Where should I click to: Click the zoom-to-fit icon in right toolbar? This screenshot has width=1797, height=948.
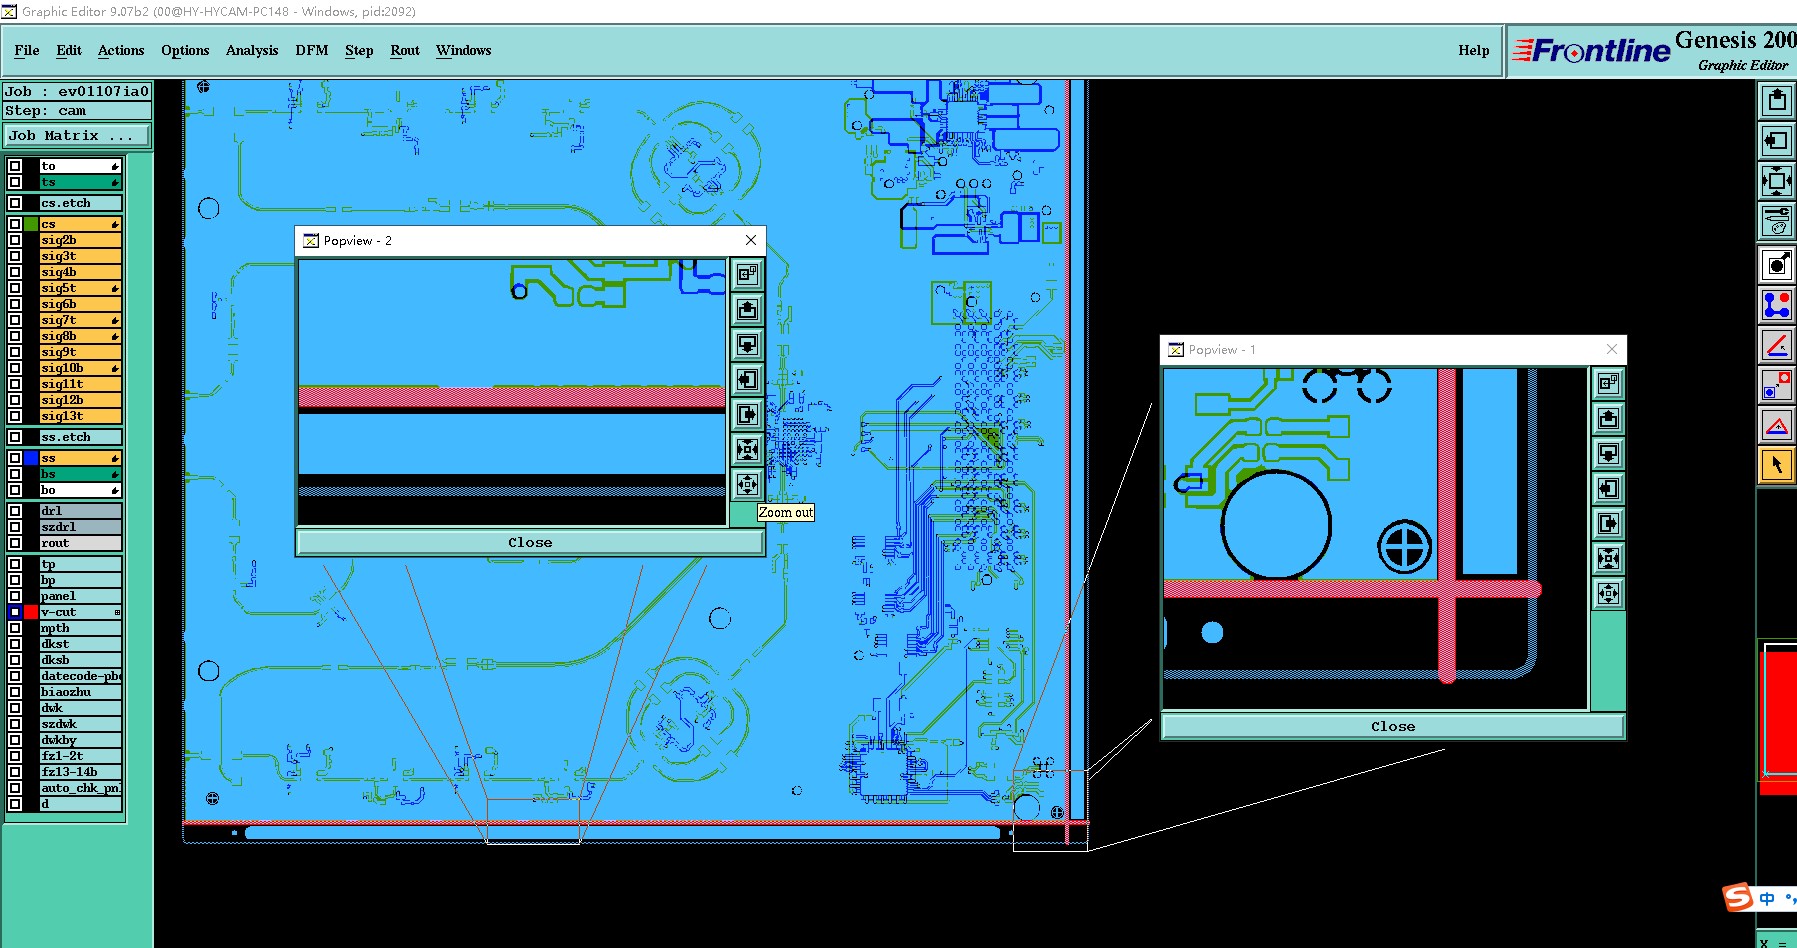pos(1776,181)
